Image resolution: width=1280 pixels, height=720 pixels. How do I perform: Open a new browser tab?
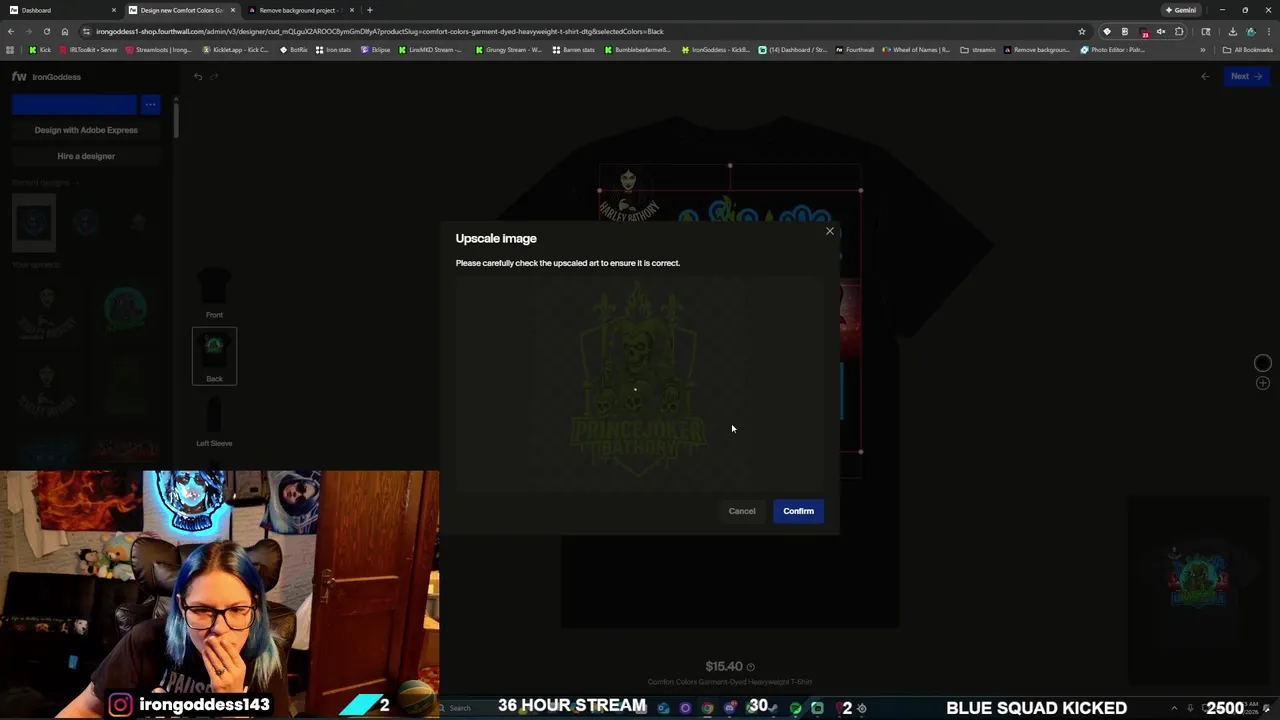point(370,10)
